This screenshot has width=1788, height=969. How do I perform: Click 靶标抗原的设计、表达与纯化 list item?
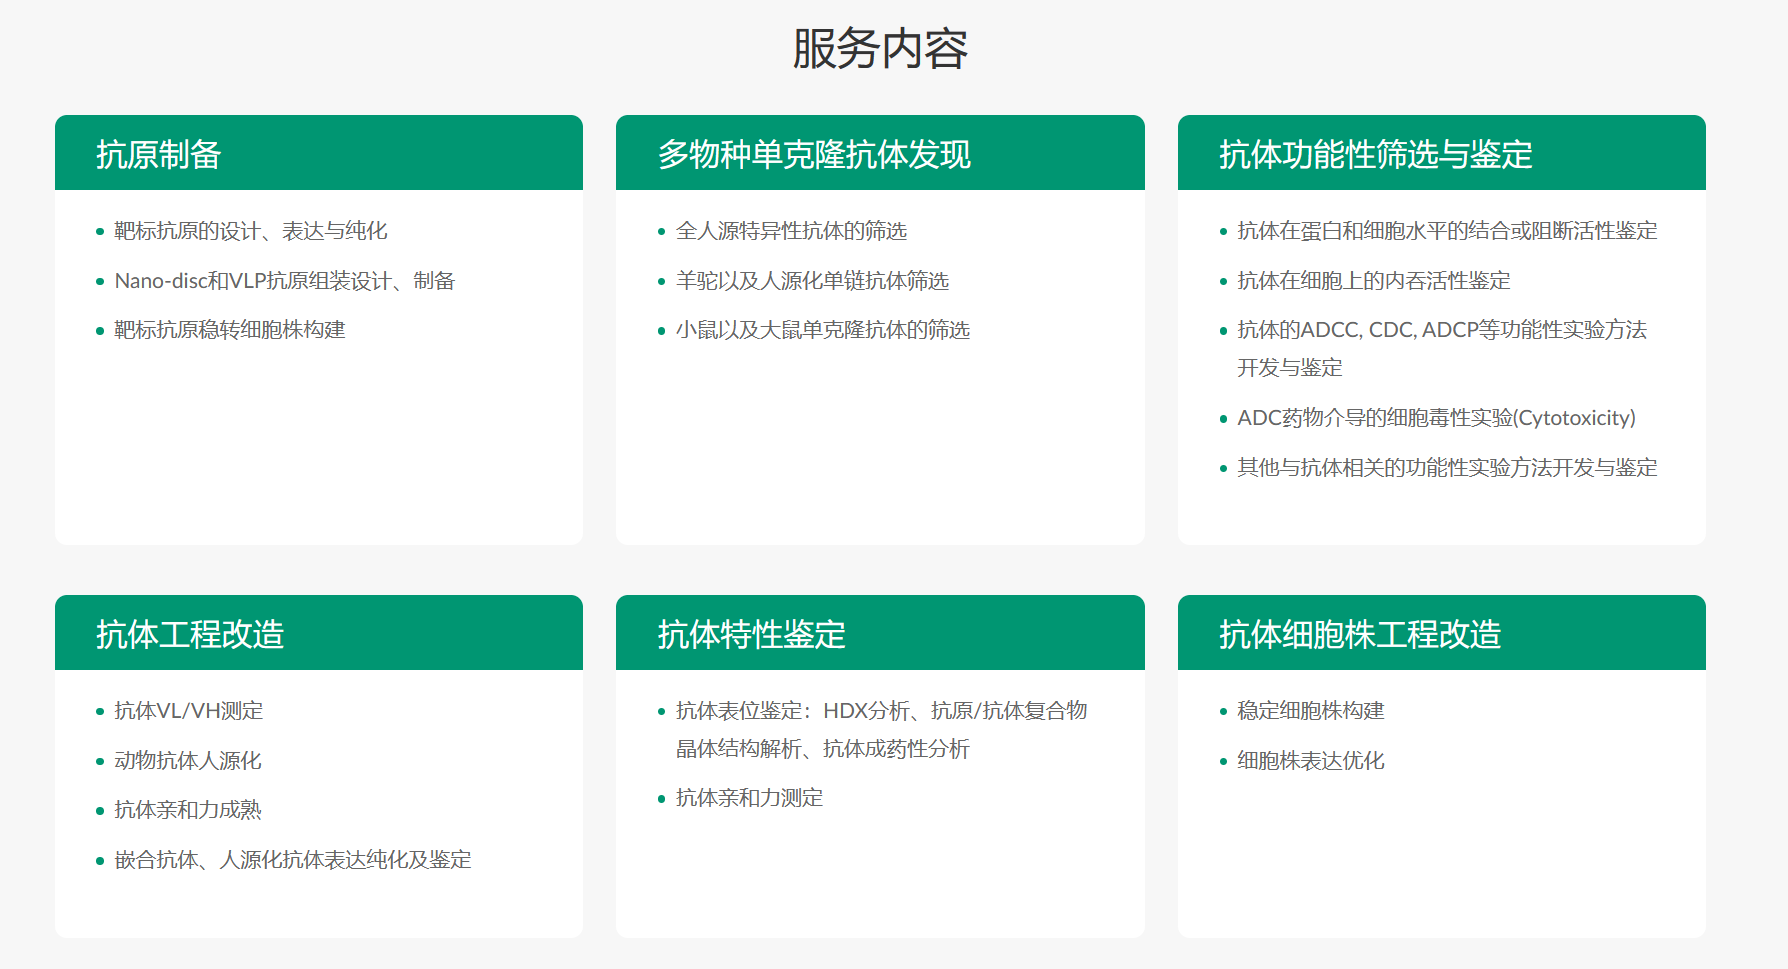(x=250, y=231)
